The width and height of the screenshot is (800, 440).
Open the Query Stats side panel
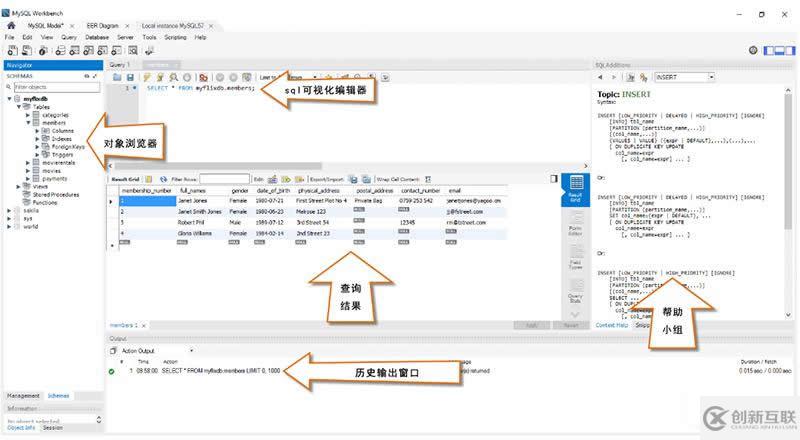click(x=576, y=291)
